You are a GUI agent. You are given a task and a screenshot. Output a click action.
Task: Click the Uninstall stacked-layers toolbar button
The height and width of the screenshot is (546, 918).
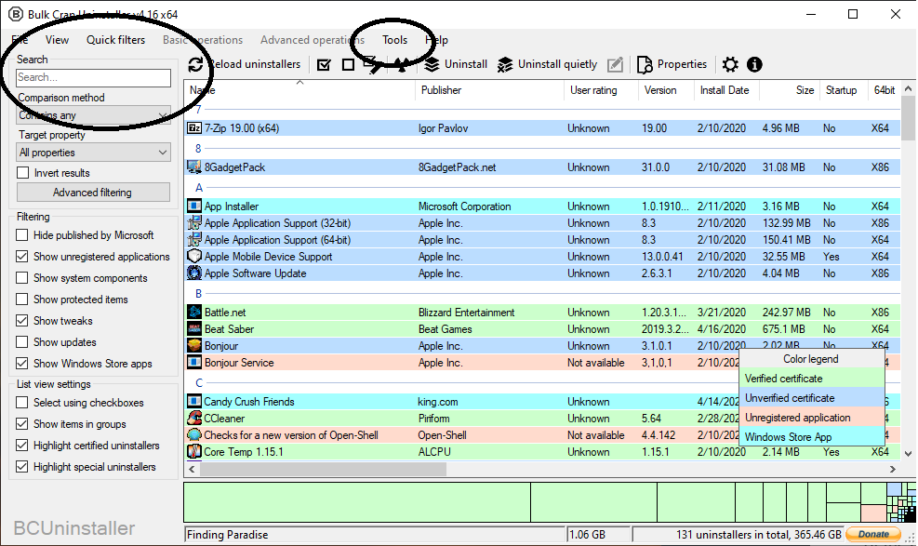(457, 64)
